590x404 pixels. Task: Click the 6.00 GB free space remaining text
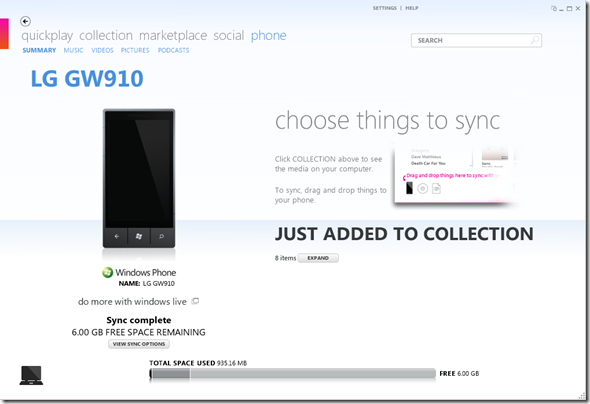(x=138, y=332)
